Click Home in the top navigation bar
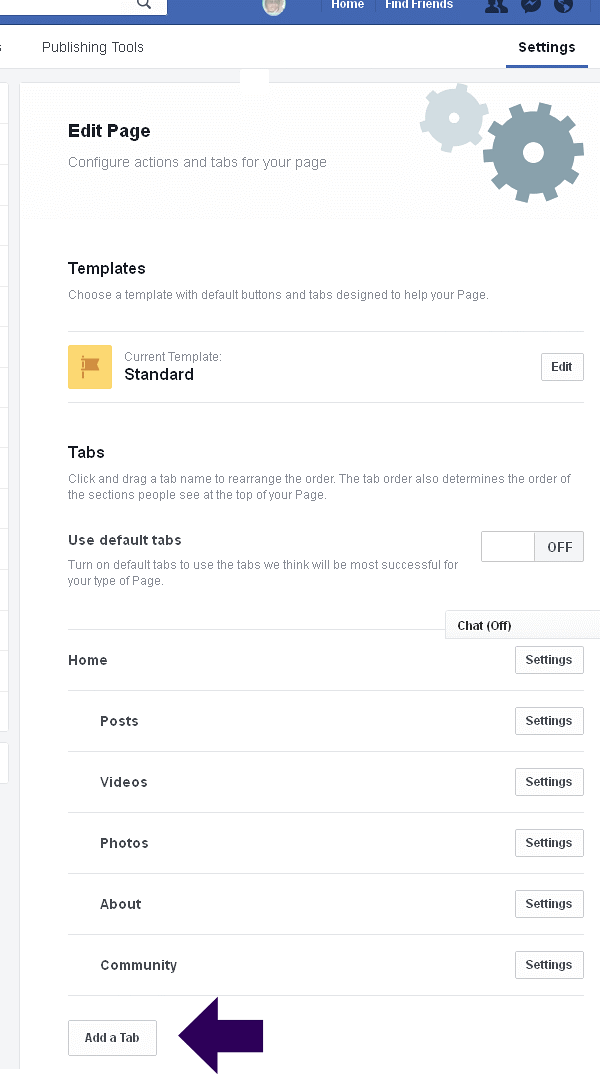Image resolution: width=600 pixels, height=1080 pixels. [x=348, y=5]
